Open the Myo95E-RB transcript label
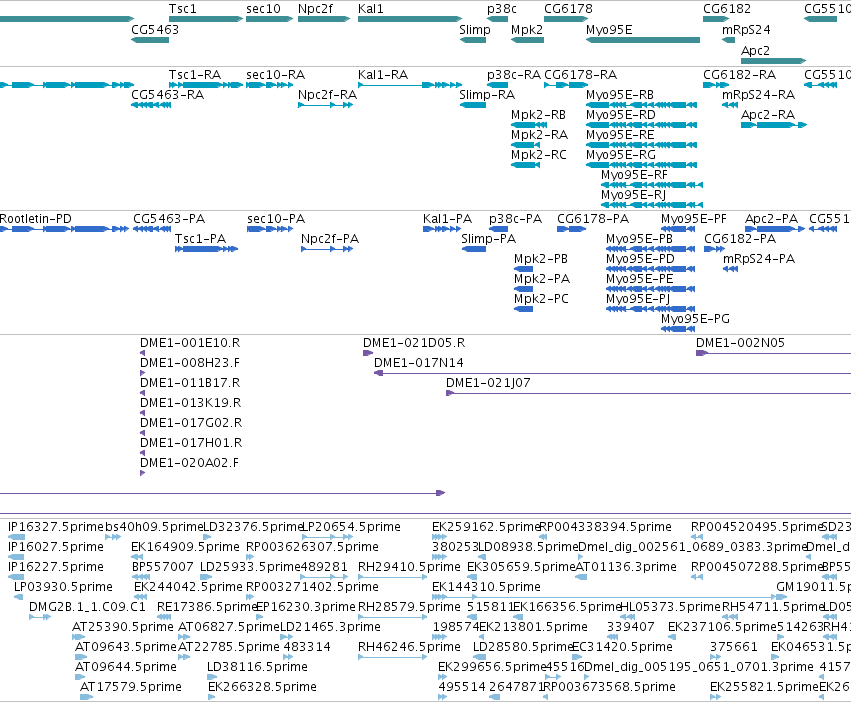 620,95
